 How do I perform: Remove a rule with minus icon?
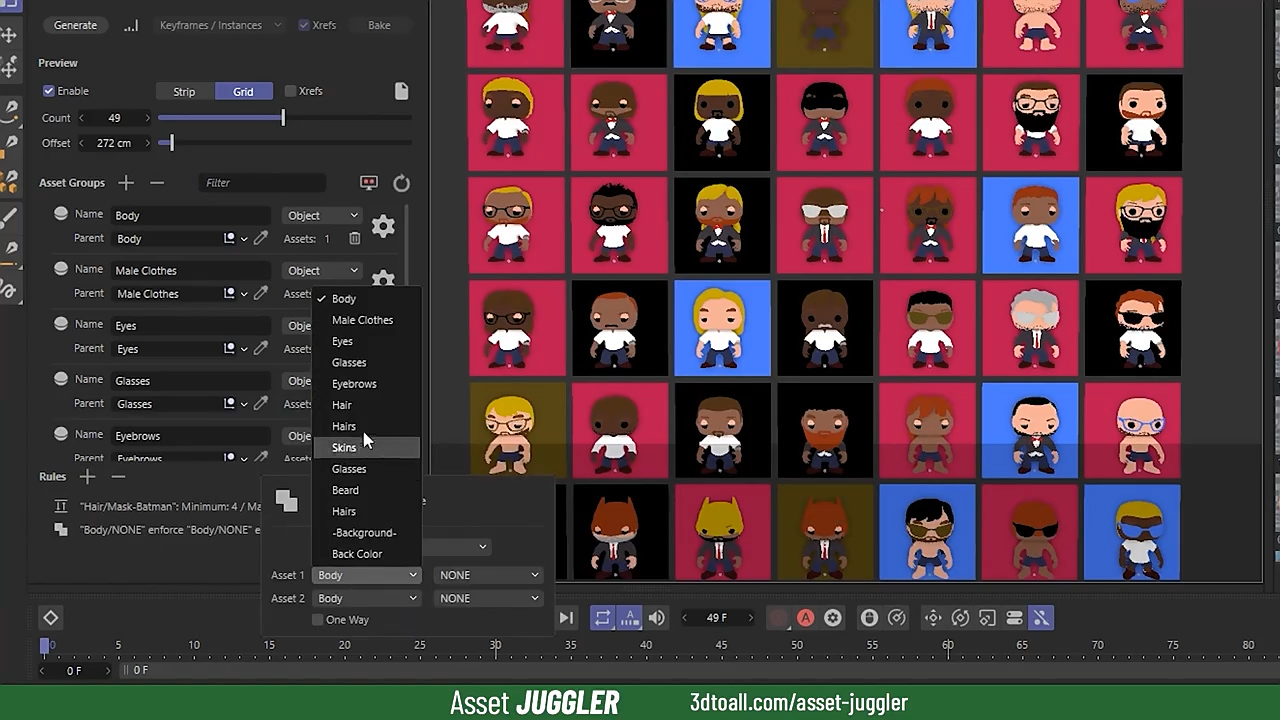[118, 477]
